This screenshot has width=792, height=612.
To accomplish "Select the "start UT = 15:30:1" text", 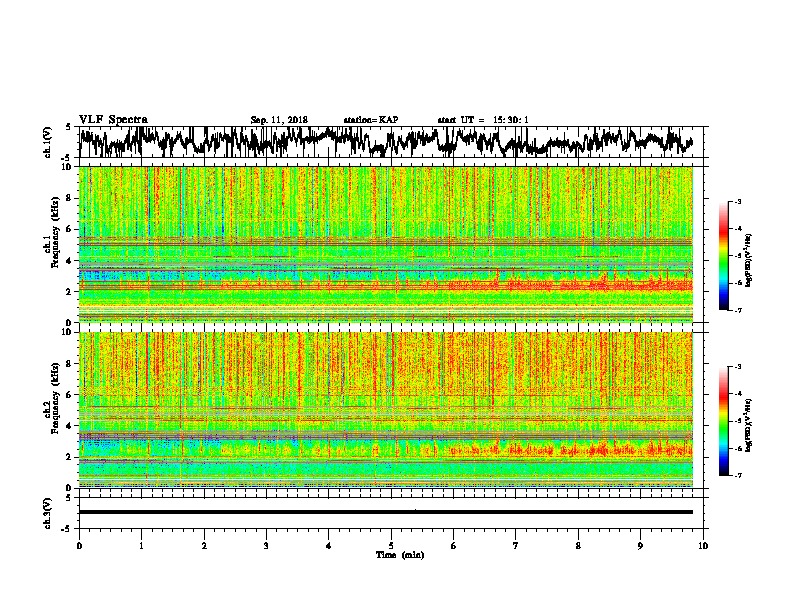I will click(483, 120).
